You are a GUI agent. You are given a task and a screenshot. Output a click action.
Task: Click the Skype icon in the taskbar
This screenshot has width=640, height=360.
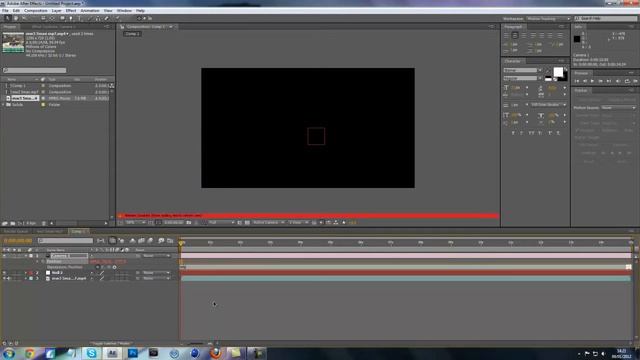(91, 353)
